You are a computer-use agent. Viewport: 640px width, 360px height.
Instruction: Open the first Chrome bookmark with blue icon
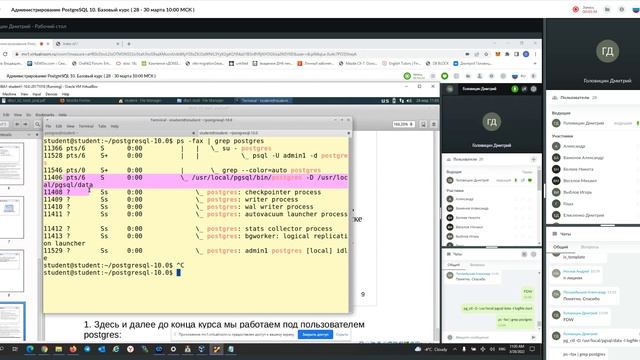click(x=47, y=63)
